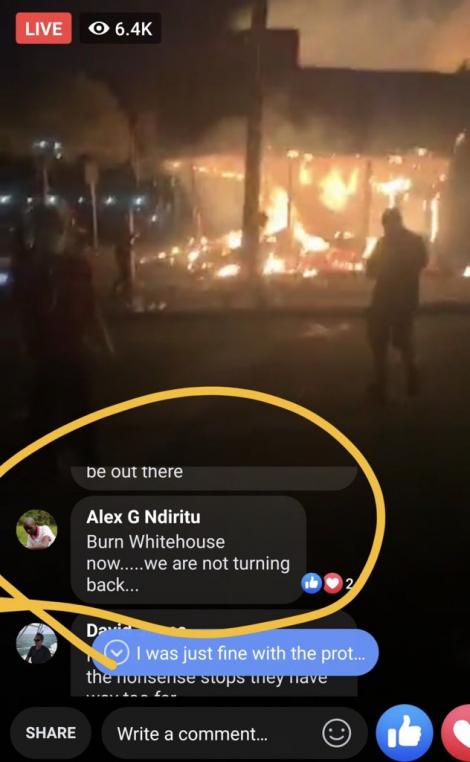Tap the 6.4K viewer count eye icon
Image resolution: width=470 pixels, height=762 pixels.
(99, 29)
